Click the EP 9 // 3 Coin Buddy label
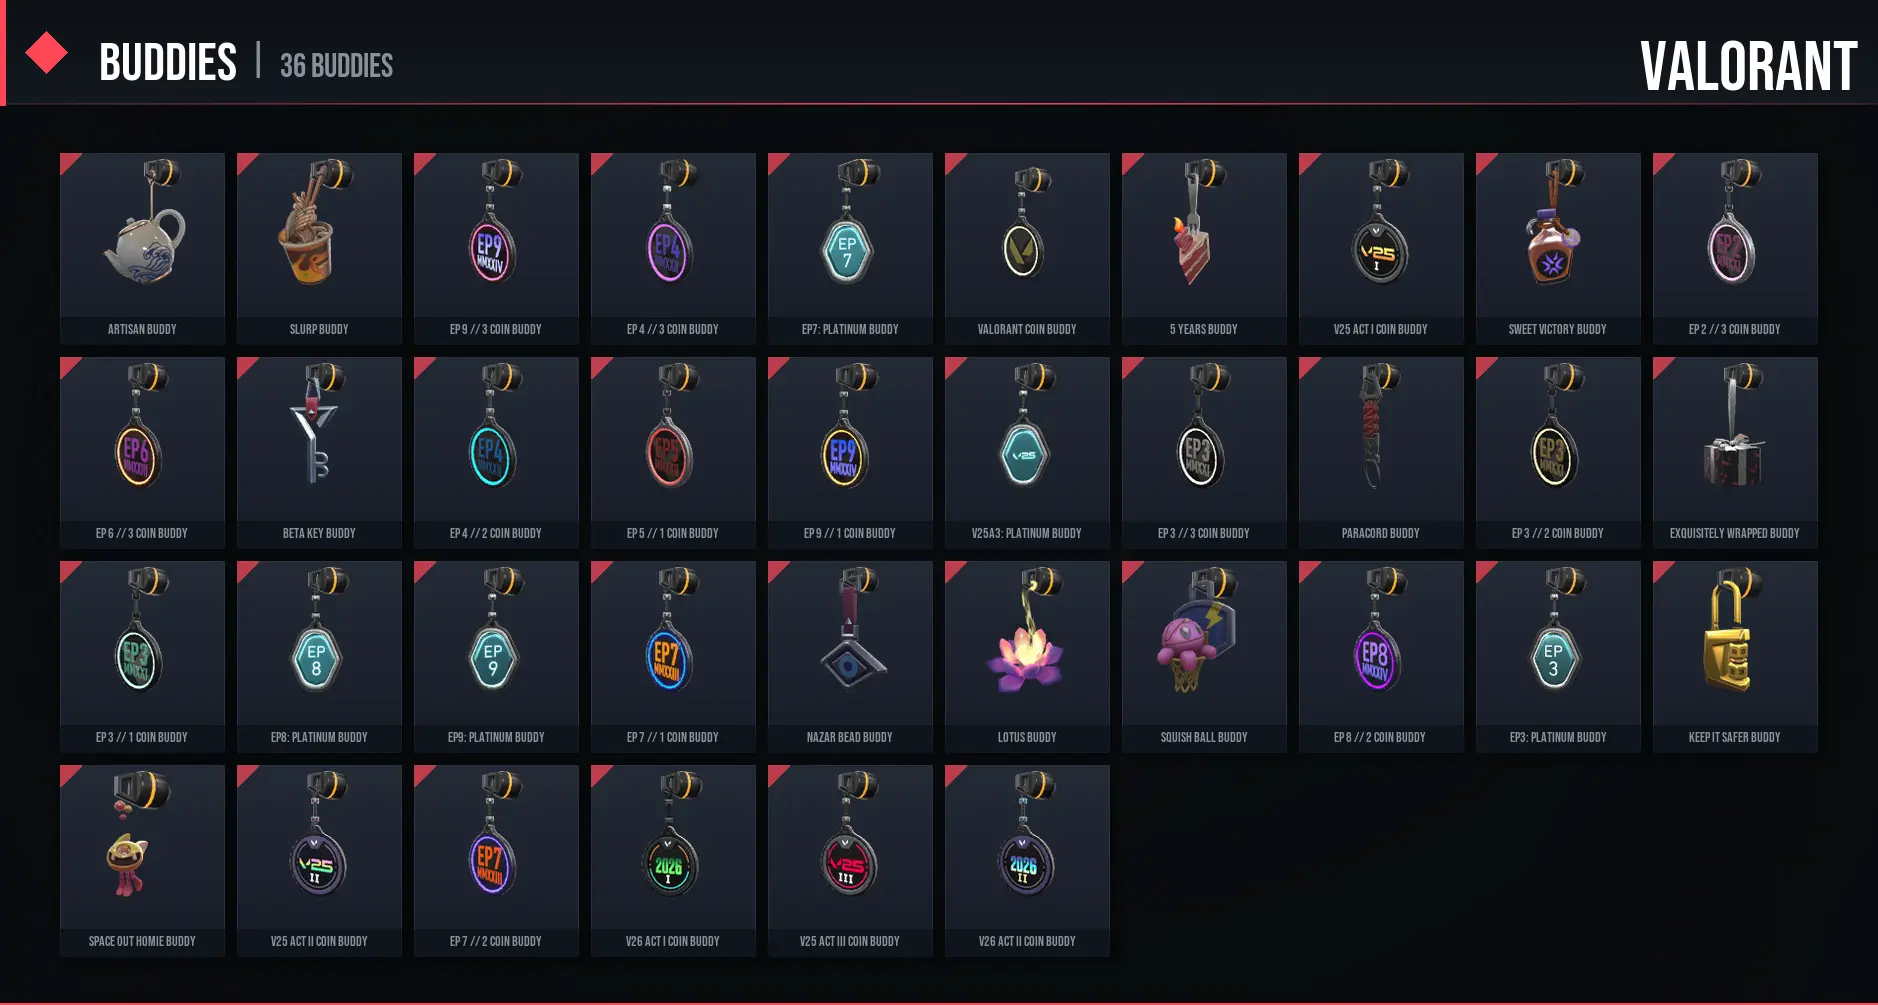The width and height of the screenshot is (1878, 1005). [x=496, y=329]
